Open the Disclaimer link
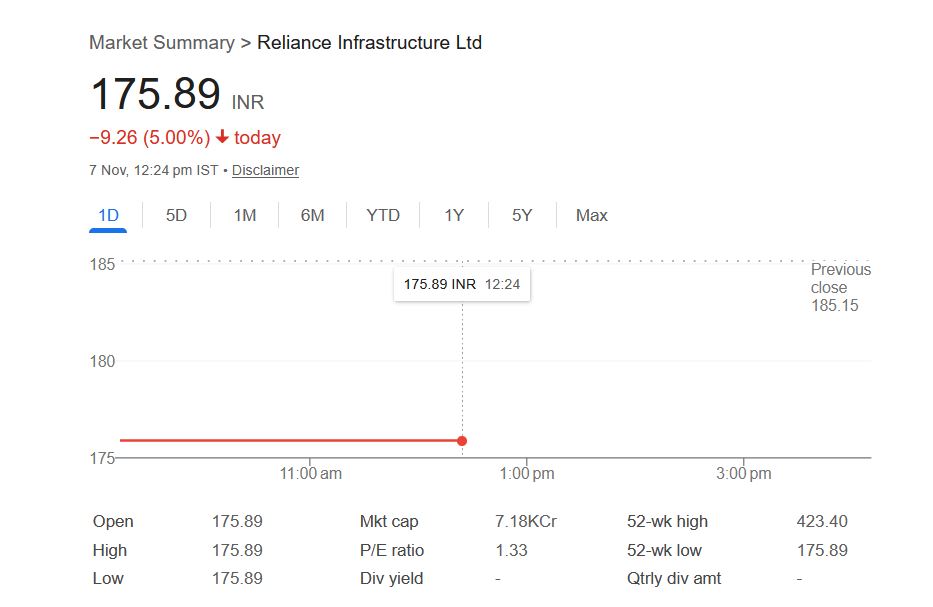 265,170
